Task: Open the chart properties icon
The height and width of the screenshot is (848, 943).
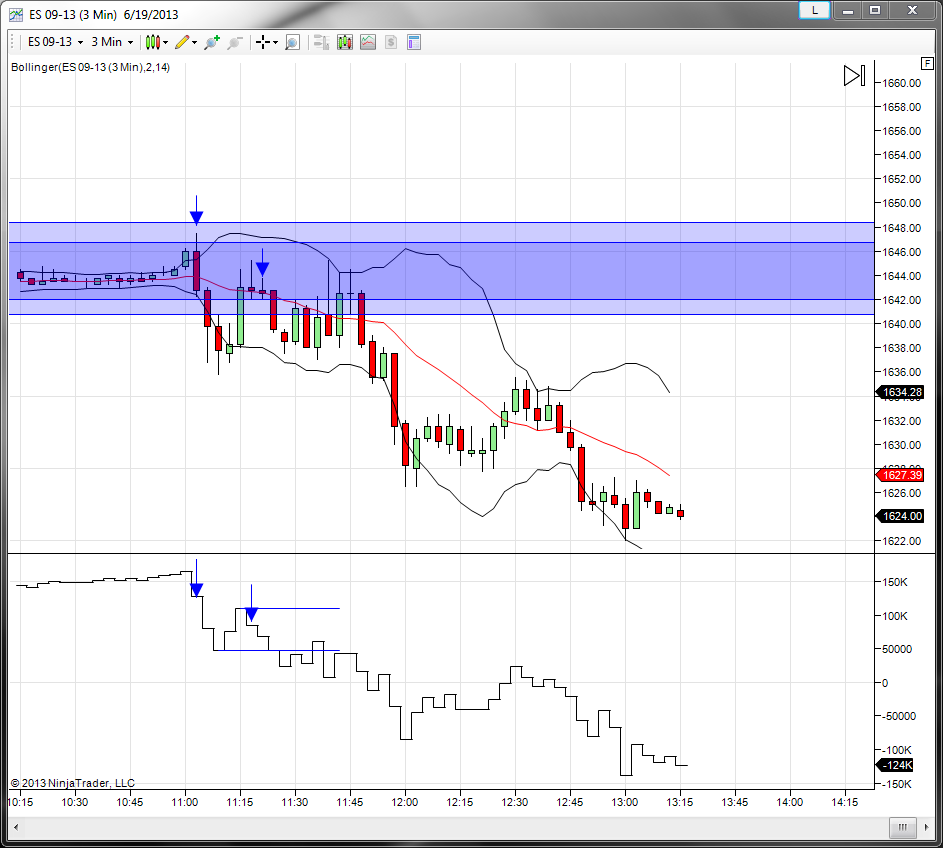Action: 414,42
